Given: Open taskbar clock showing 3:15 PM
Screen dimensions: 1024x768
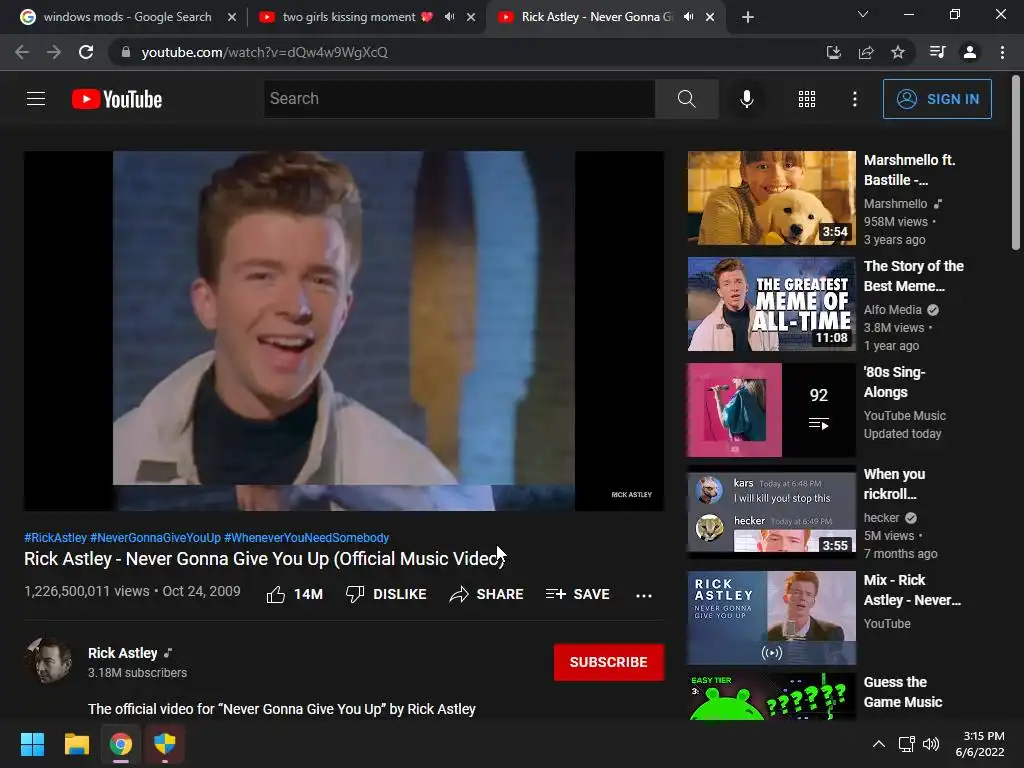Looking at the screenshot, I should (x=980, y=744).
